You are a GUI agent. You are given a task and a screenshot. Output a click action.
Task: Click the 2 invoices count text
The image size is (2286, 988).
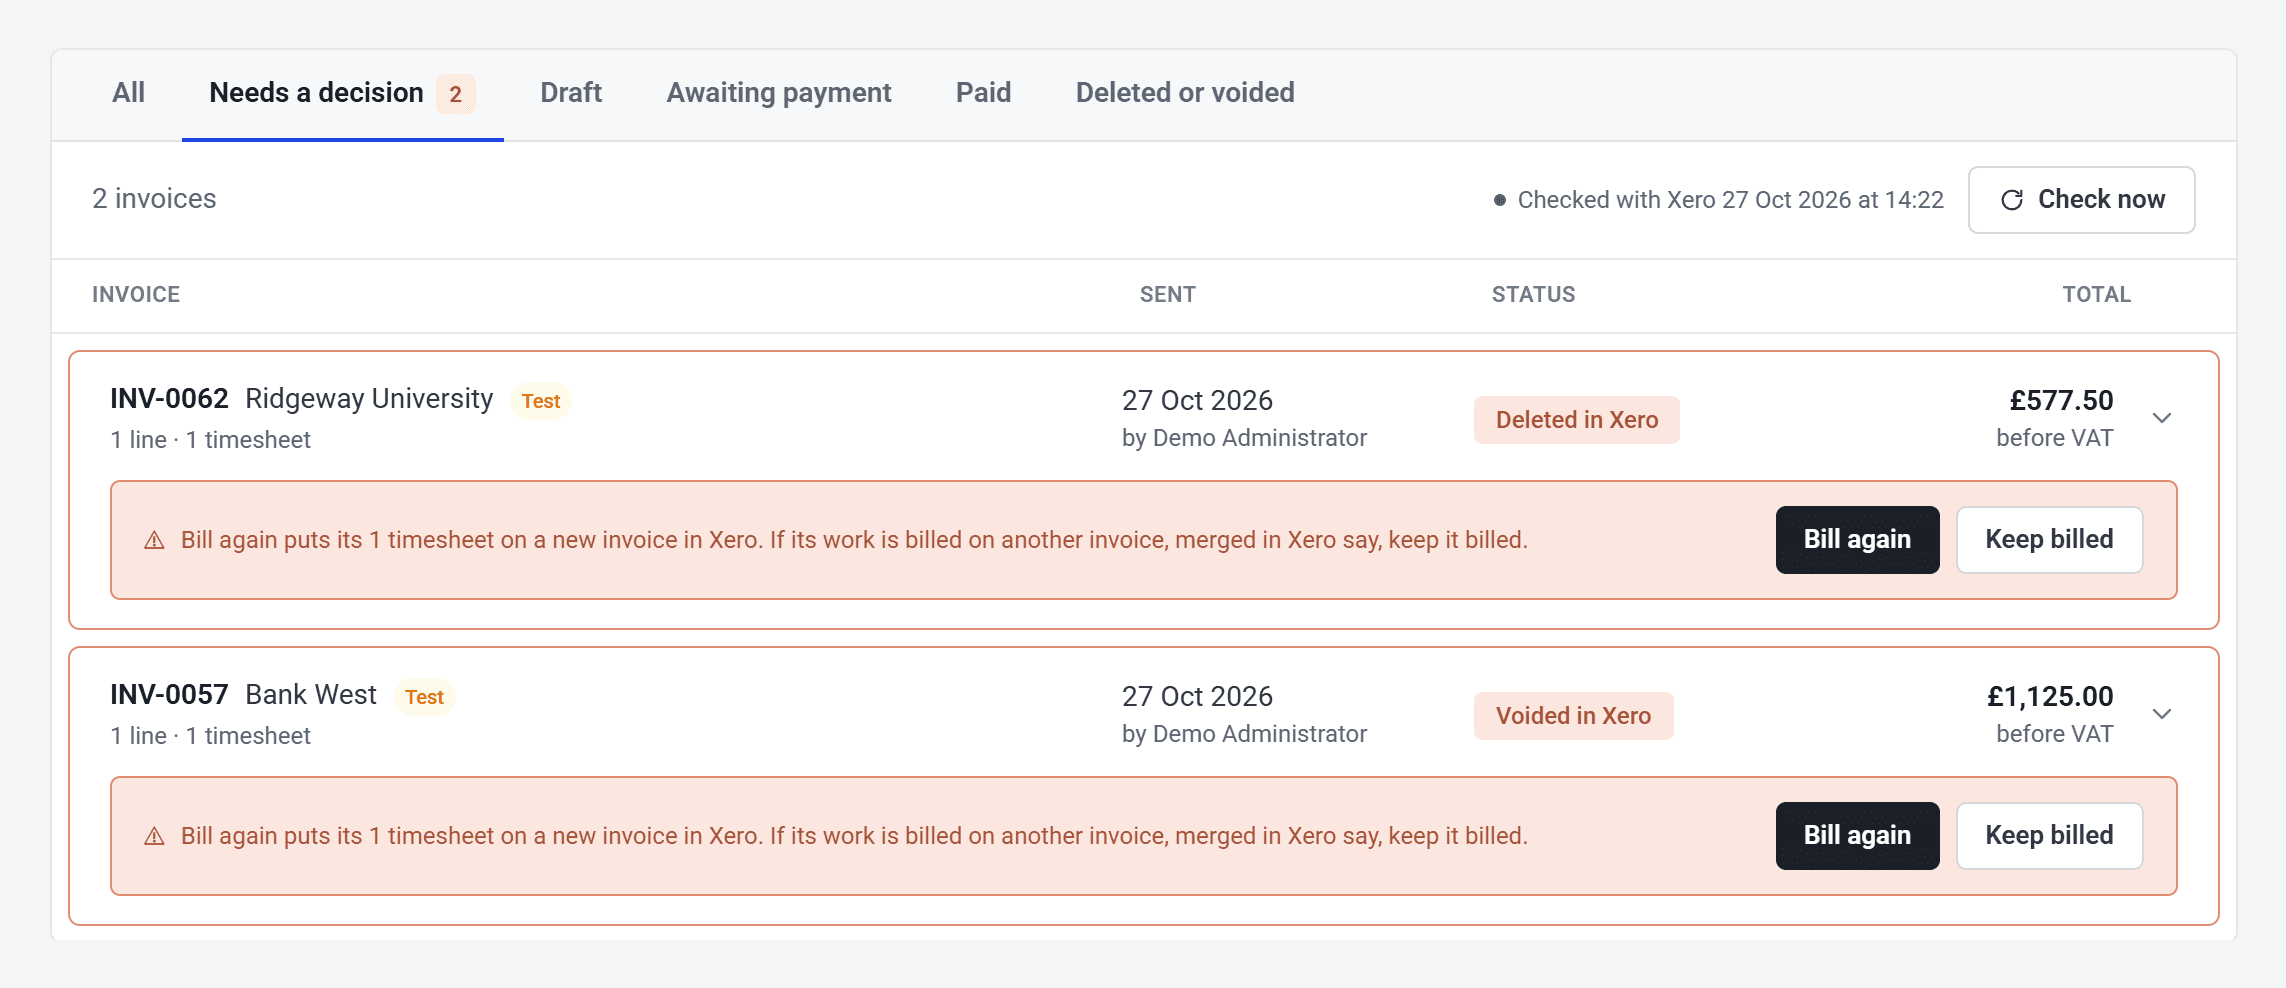[x=154, y=199]
